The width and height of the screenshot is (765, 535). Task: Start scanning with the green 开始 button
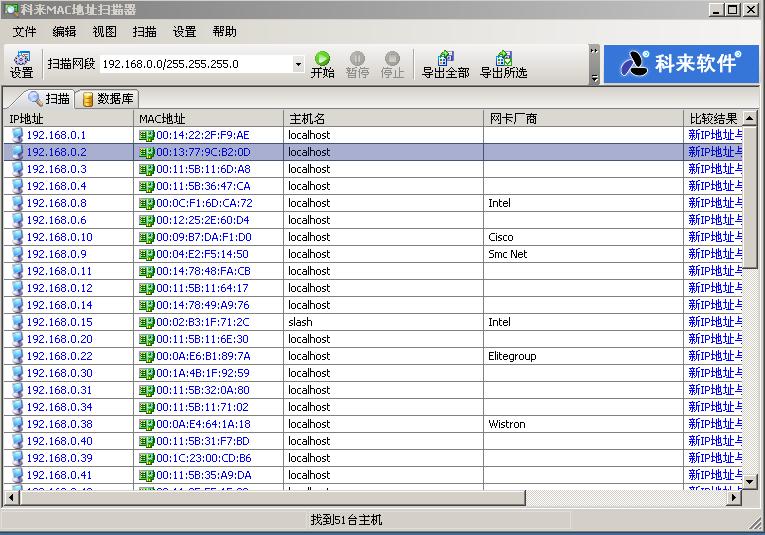pyautogui.click(x=322, y=64)
